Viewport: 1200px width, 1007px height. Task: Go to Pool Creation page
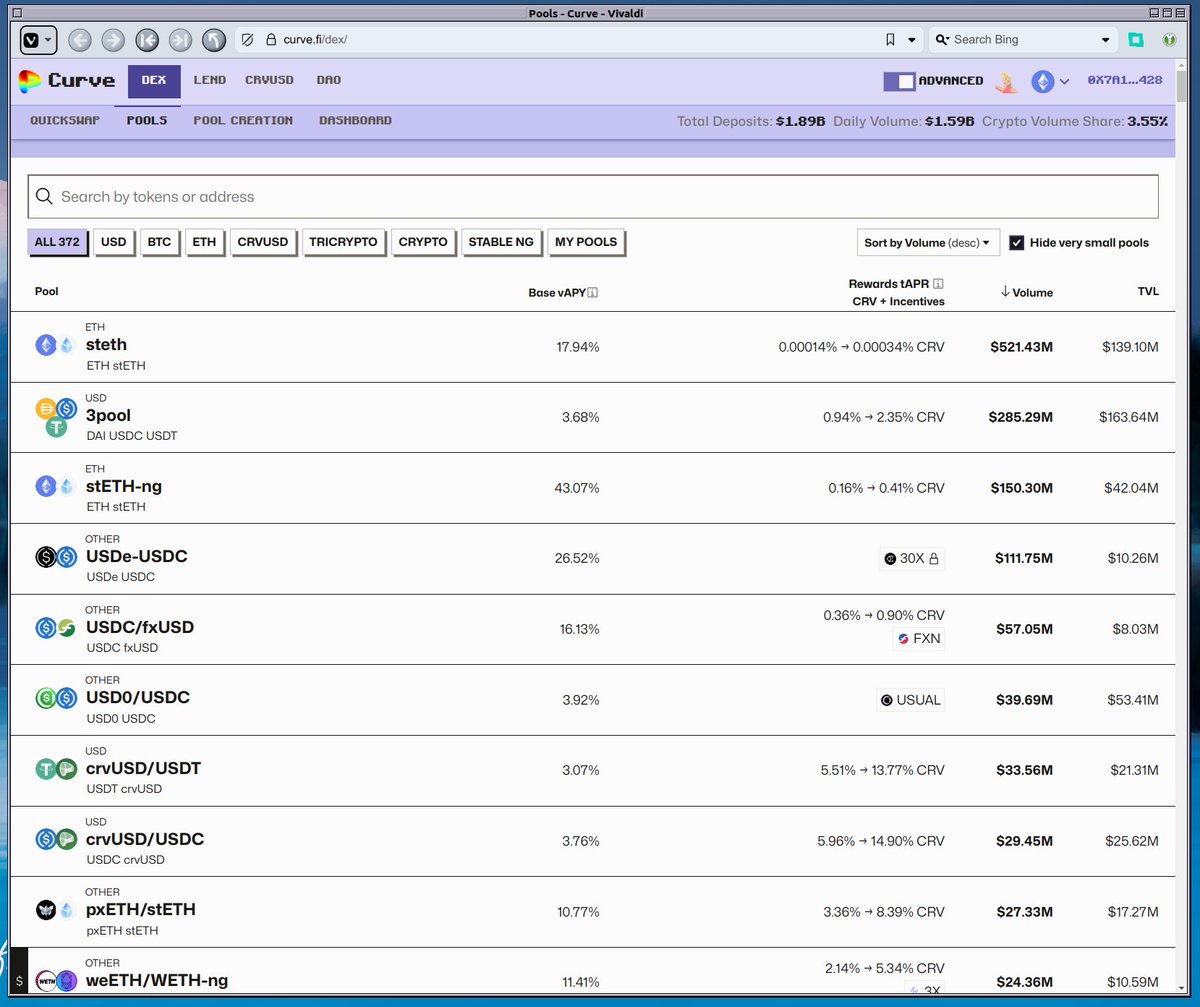[243, 120]
